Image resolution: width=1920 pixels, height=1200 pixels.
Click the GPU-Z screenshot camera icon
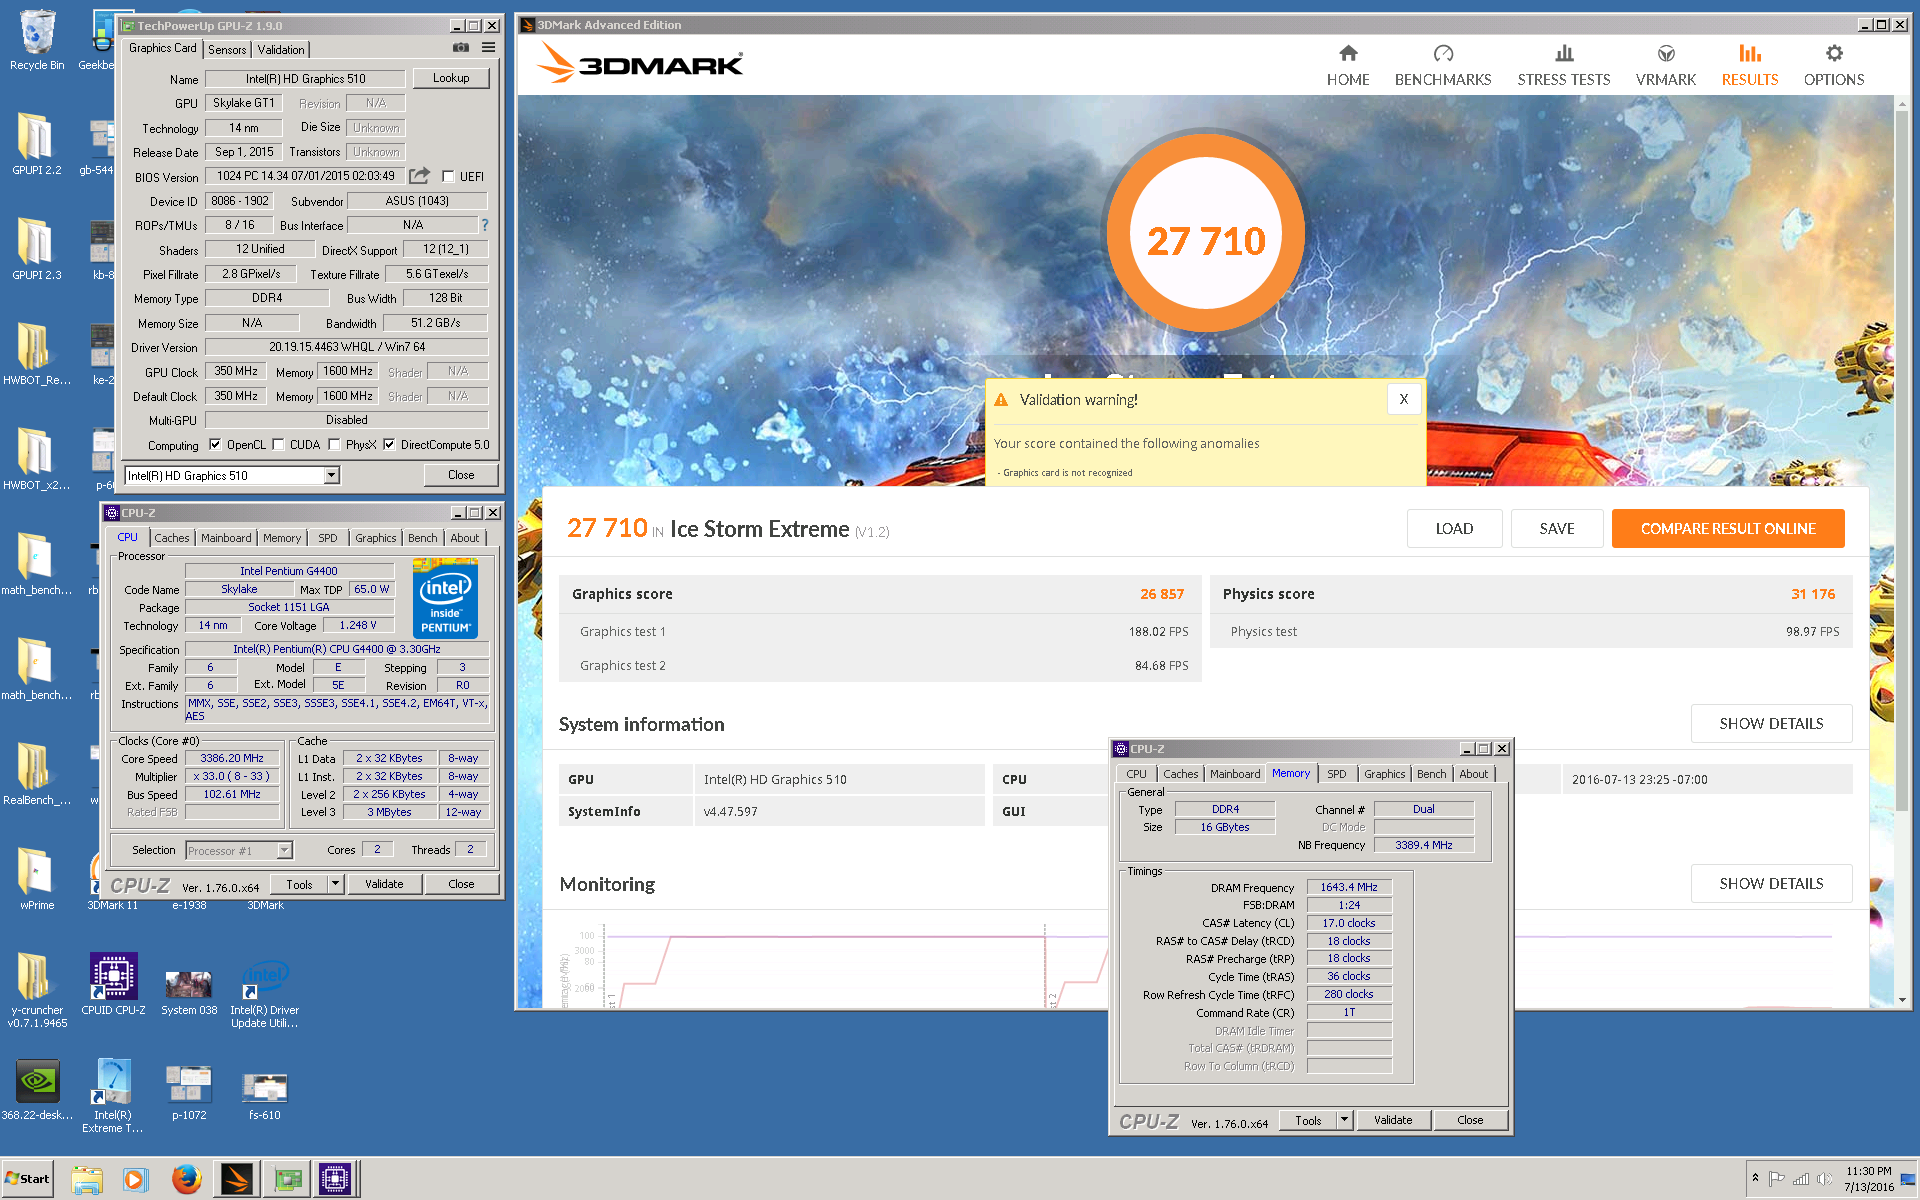tap(460, 47)
